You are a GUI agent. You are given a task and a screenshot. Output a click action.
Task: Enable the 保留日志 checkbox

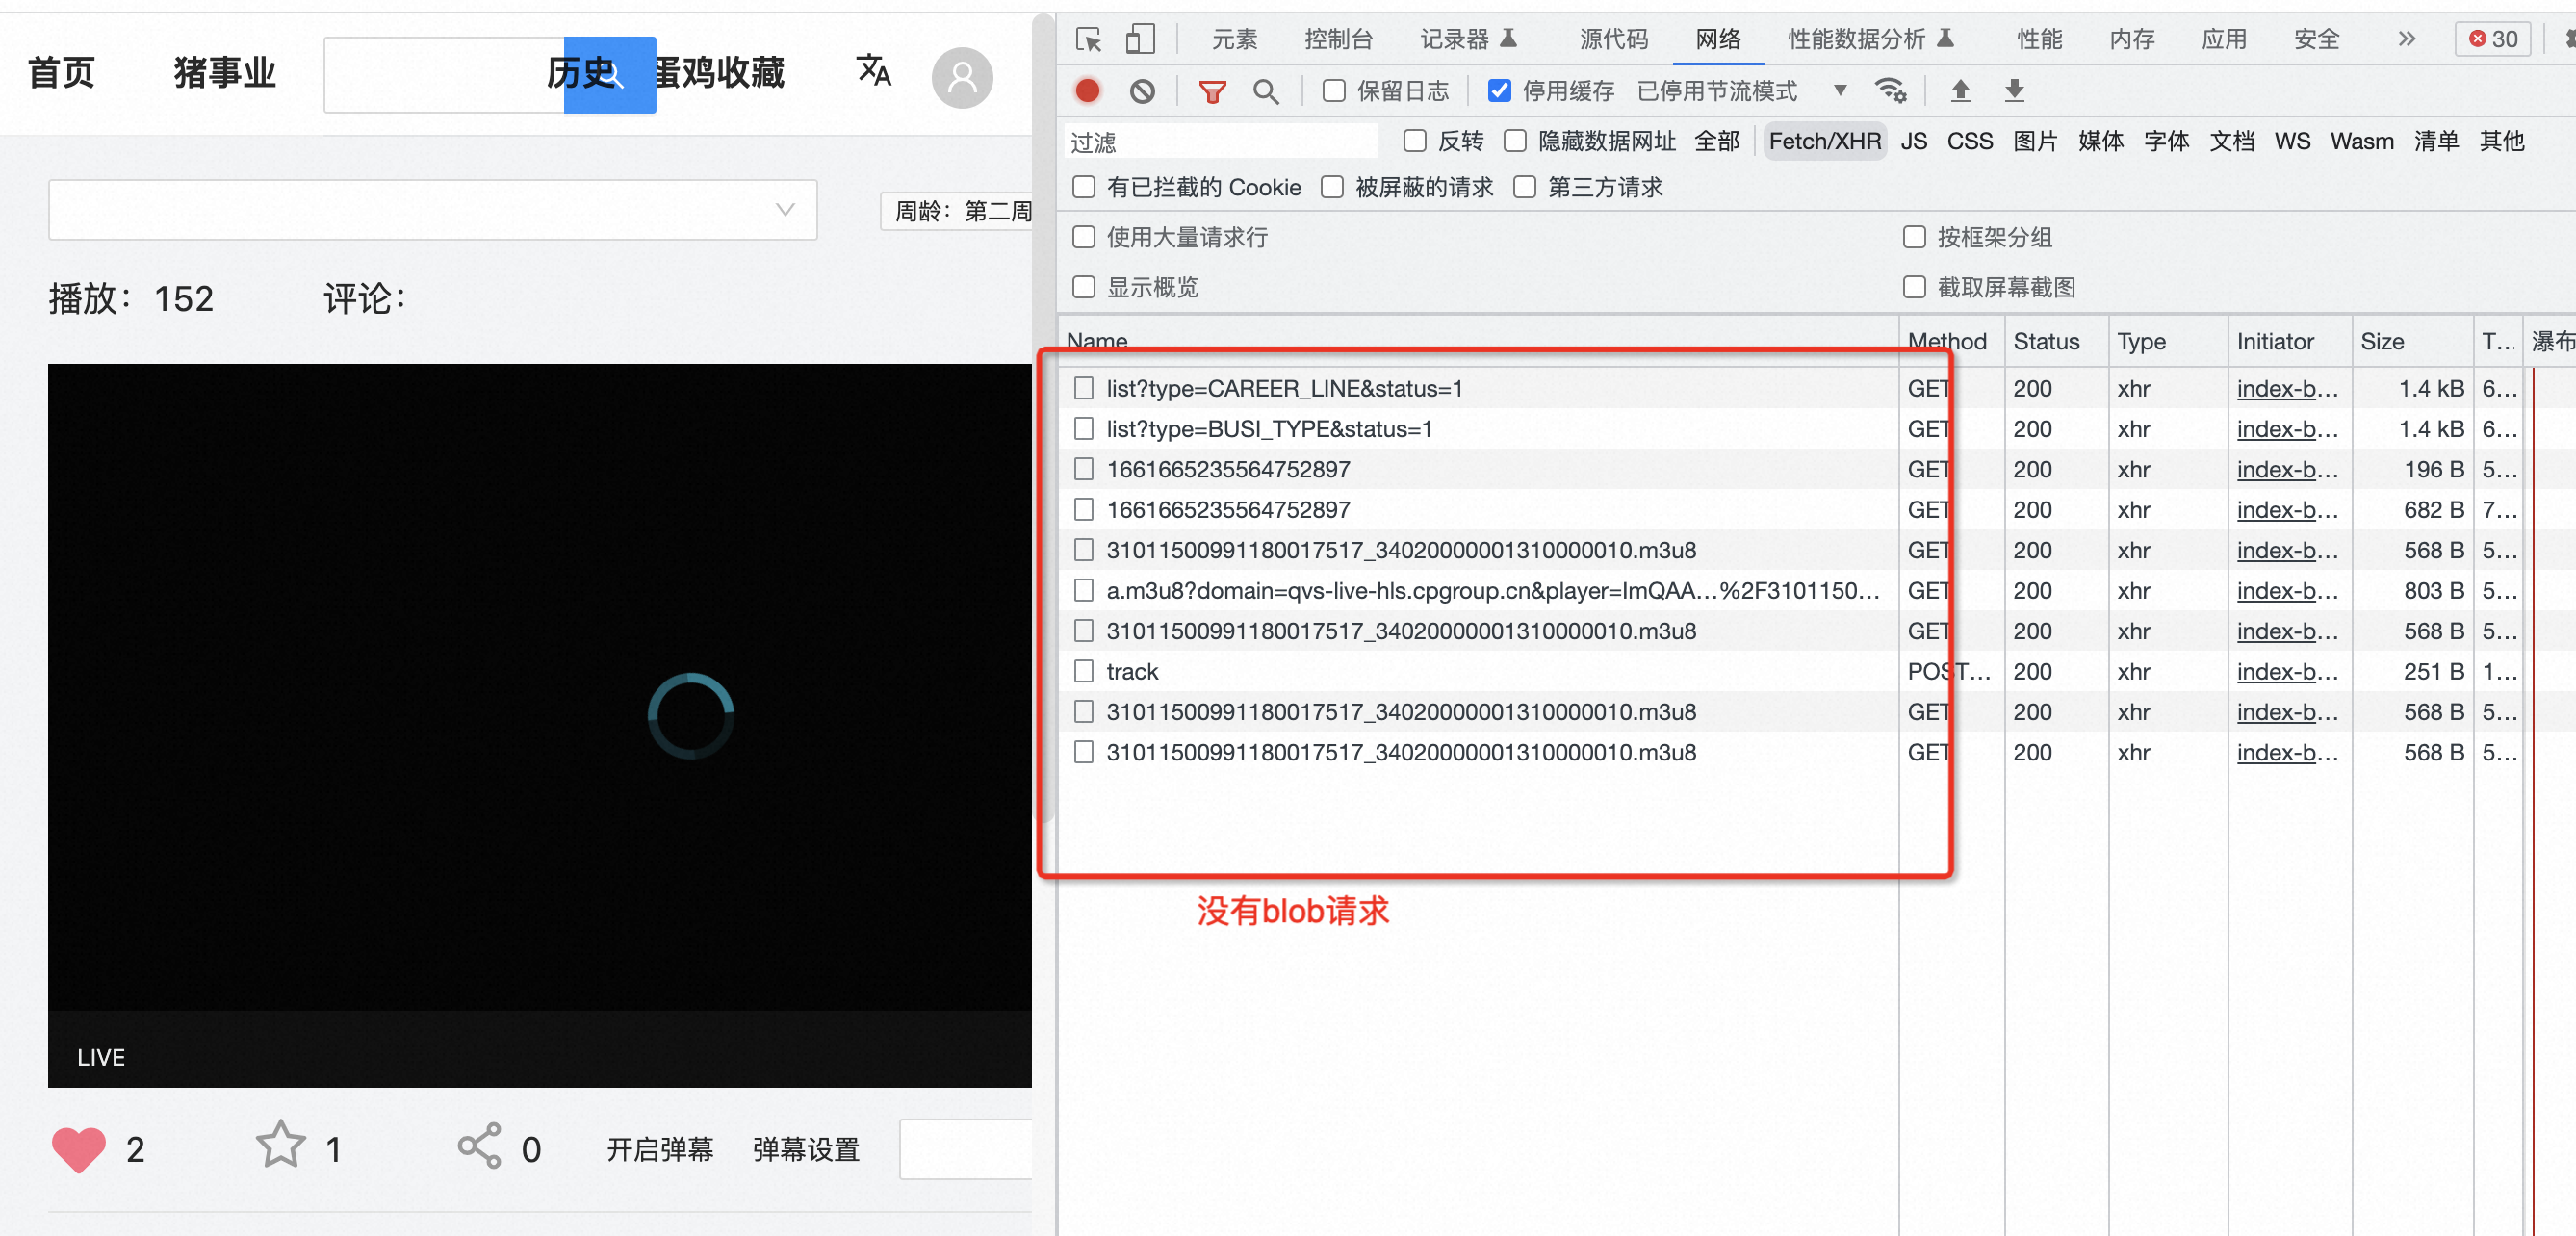[x=1333, y=91]
